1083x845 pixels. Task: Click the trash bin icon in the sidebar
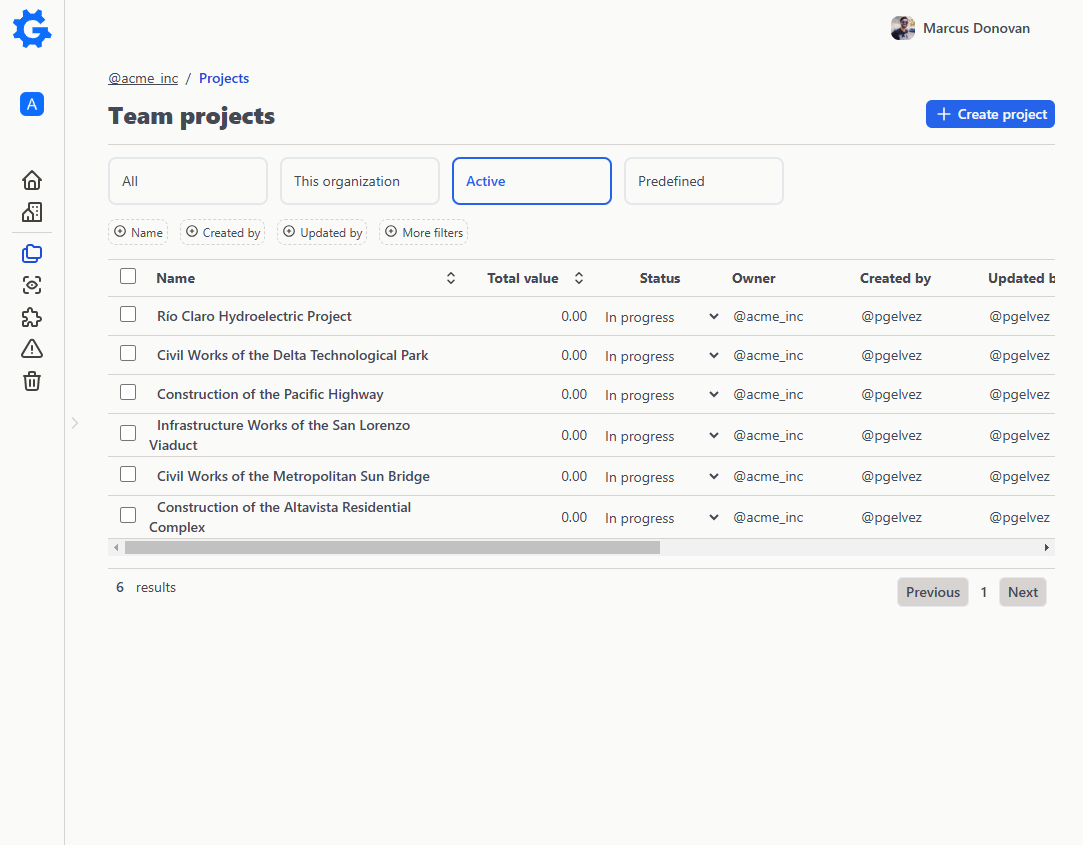31,381
